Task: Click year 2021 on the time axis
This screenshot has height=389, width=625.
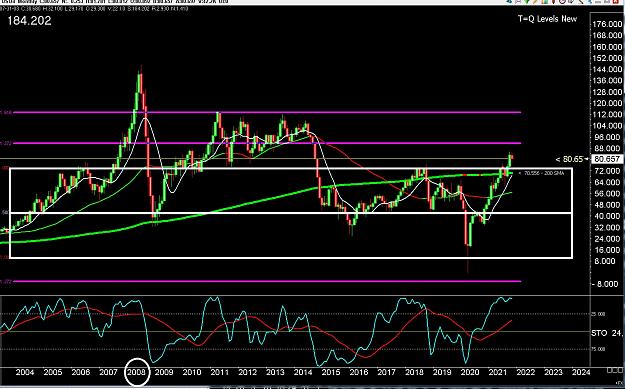Action: (498, 372)
